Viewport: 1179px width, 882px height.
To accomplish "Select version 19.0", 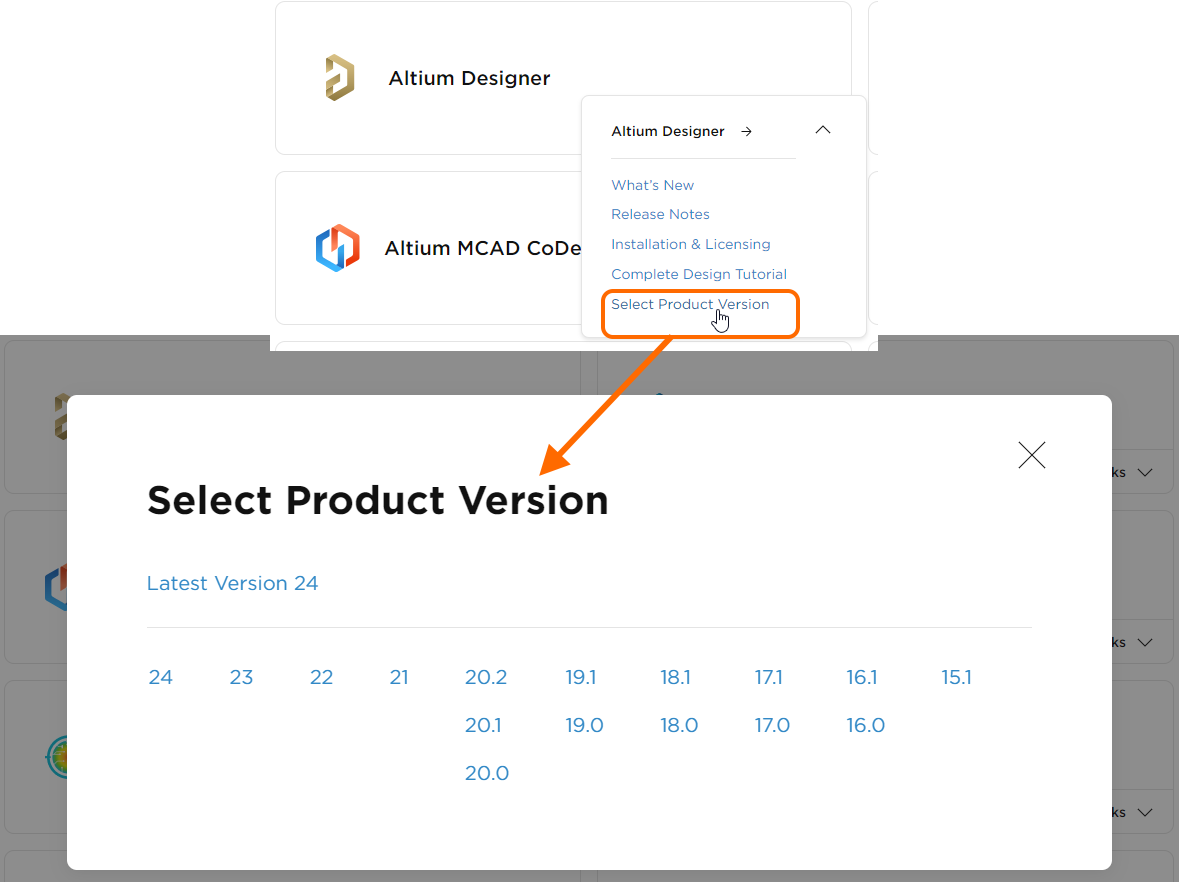I will [x=584, y=726].
